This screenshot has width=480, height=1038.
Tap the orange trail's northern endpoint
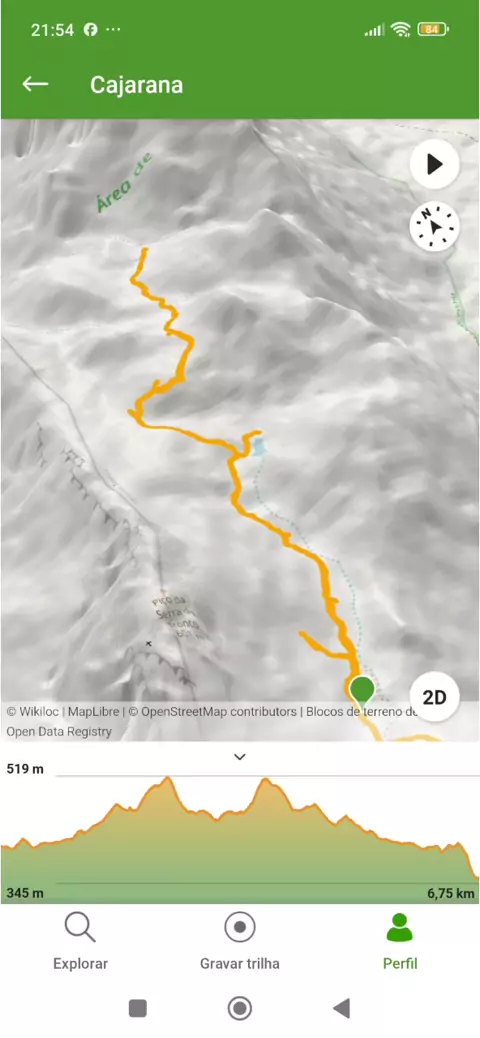click(144, 250)
